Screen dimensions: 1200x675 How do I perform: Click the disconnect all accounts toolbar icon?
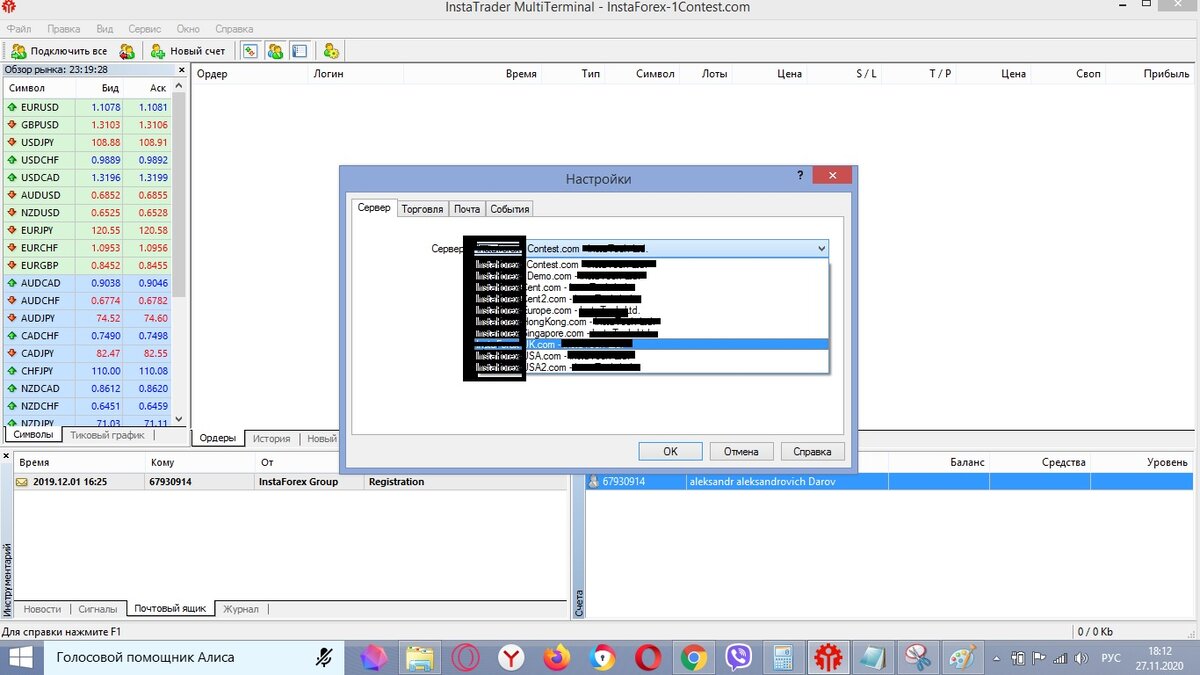click(x=127, y=51)
